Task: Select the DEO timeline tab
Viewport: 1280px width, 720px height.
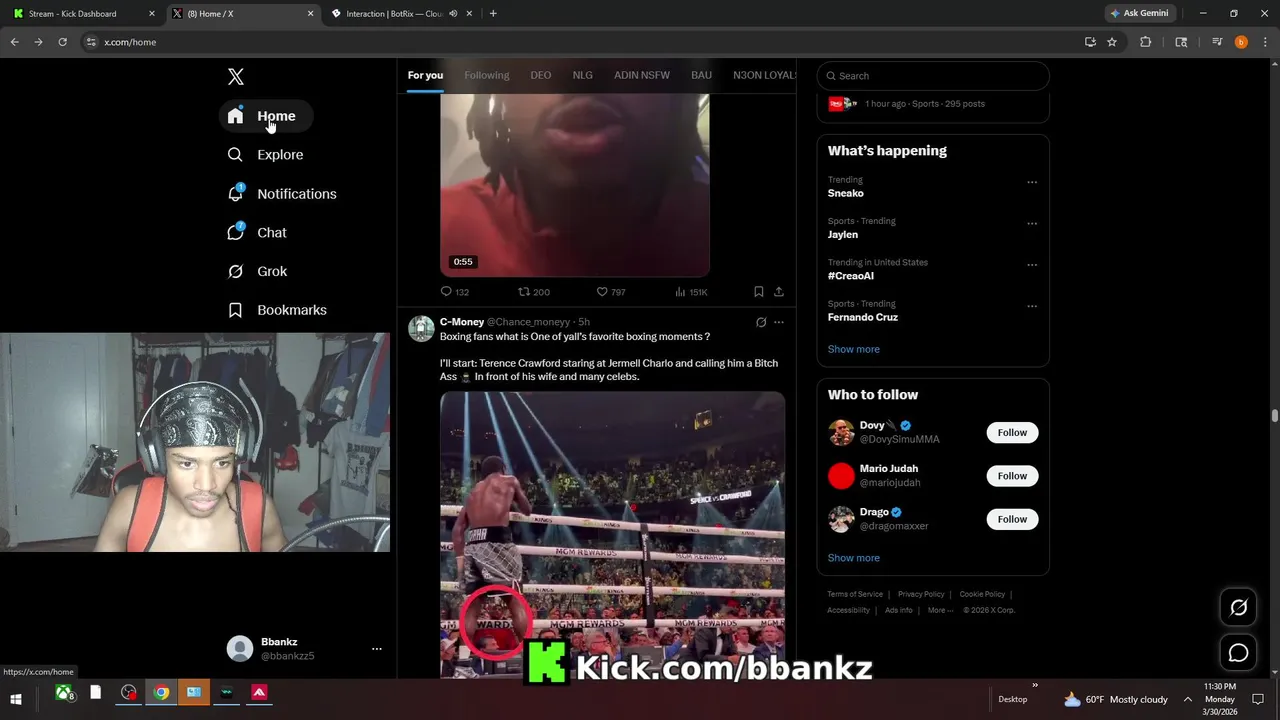Action: tap(541, 75)
